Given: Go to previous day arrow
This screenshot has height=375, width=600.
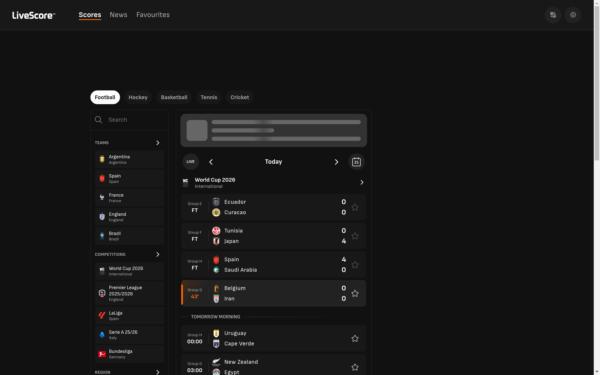Looking at the screenshot, I should (211, 162).
